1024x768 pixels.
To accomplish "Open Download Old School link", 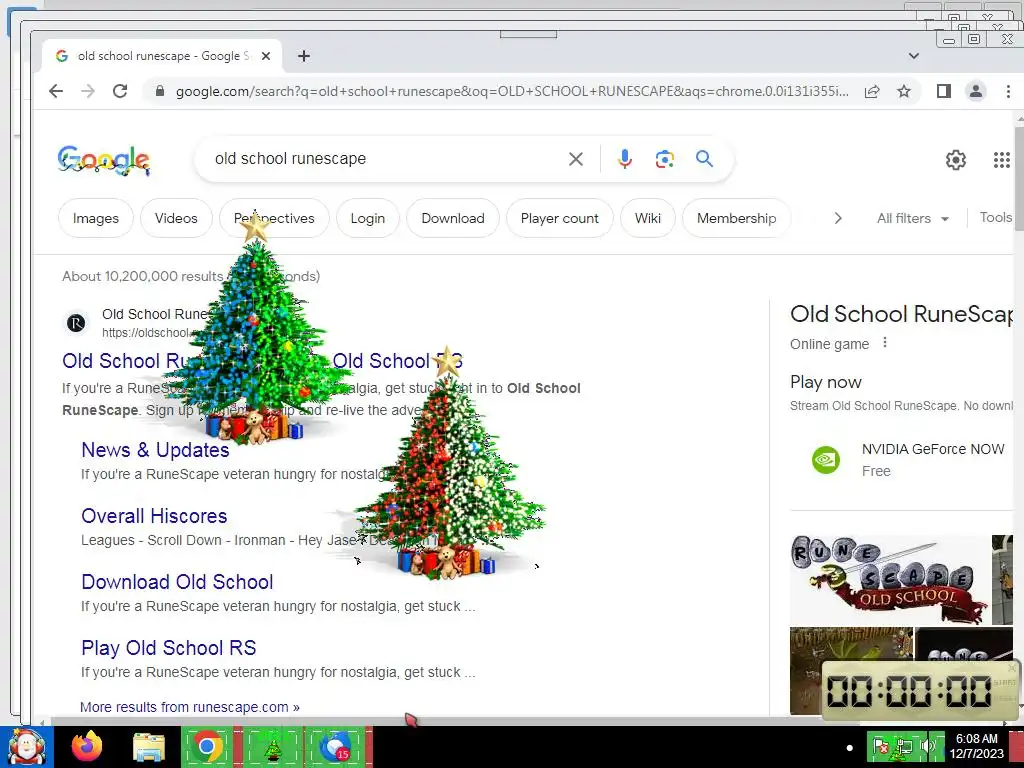I will click(x=177, y=582).
